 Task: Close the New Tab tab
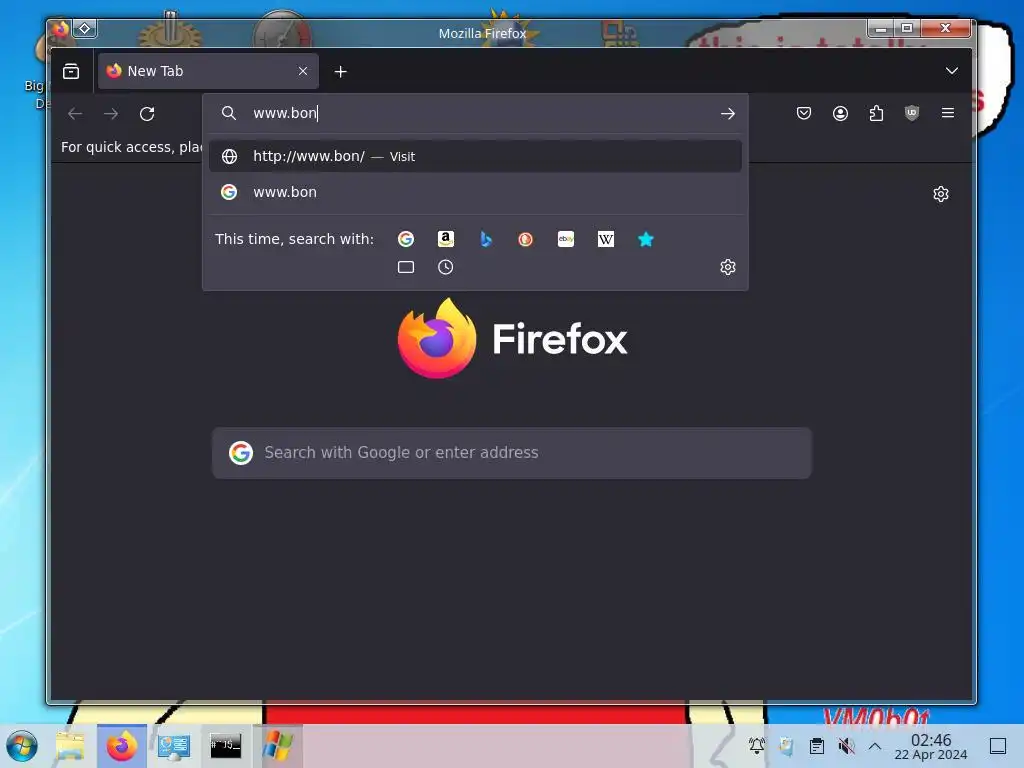302,71
